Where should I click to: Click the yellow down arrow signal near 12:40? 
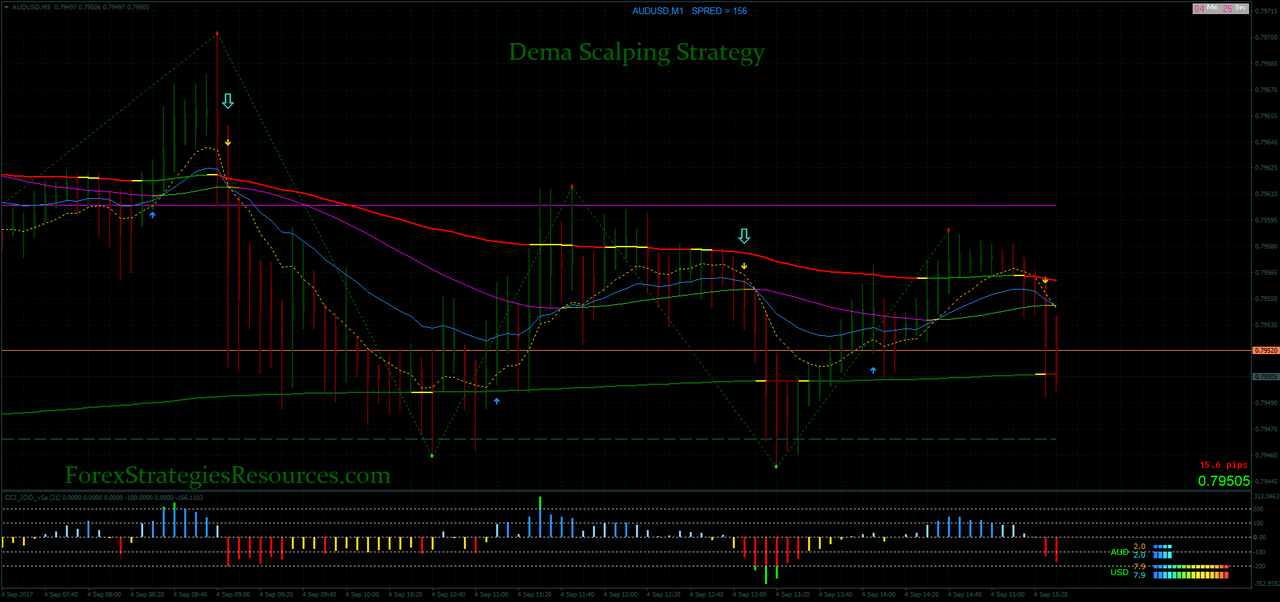click(744, 267)
